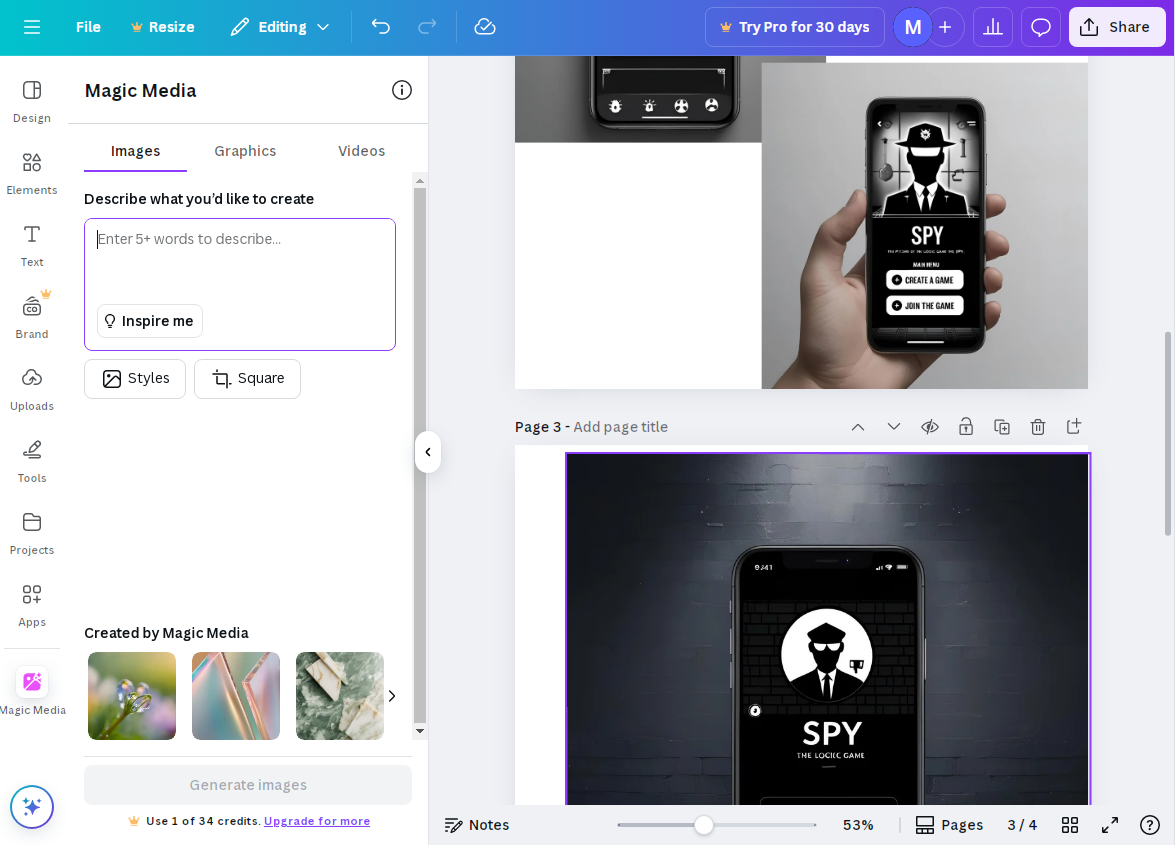The height and width of the screenshot is (845, 1175).
Task: Click the Inspire me button
Action: coord(150,321)
